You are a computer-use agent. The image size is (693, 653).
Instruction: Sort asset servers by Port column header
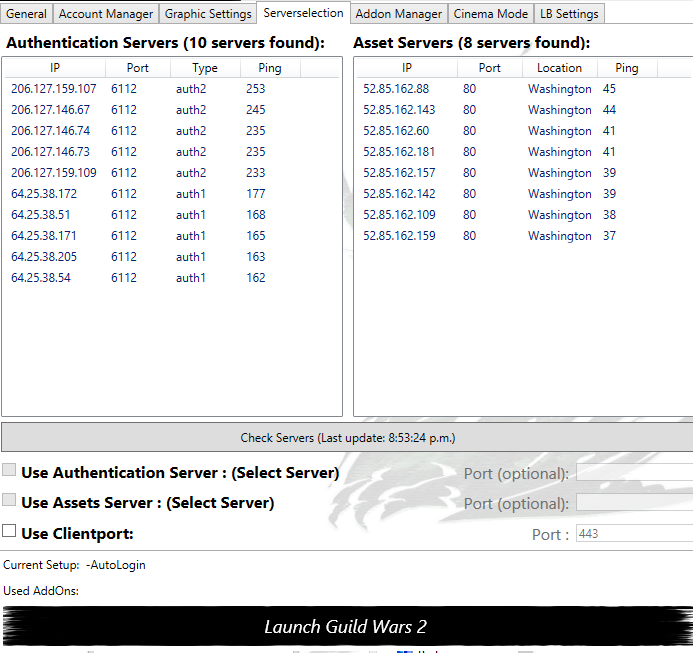(490, 68)
